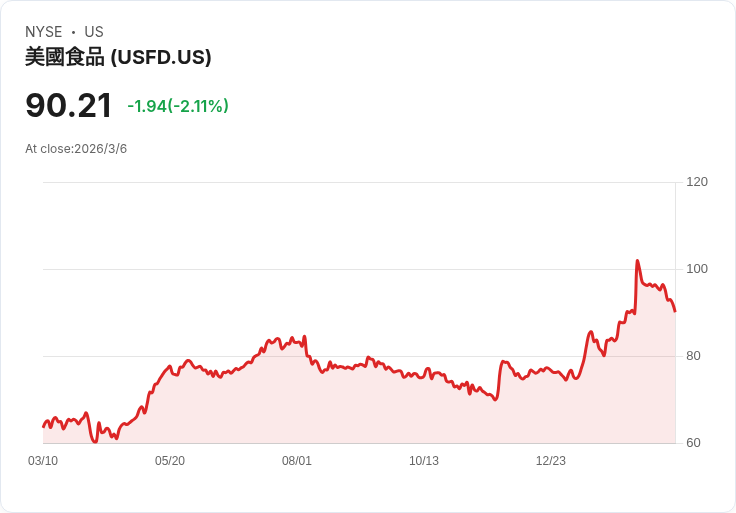The image size is (736, 513).
Task: Open the 美國食品 (USFD.US) stock title
Action: 118,58
